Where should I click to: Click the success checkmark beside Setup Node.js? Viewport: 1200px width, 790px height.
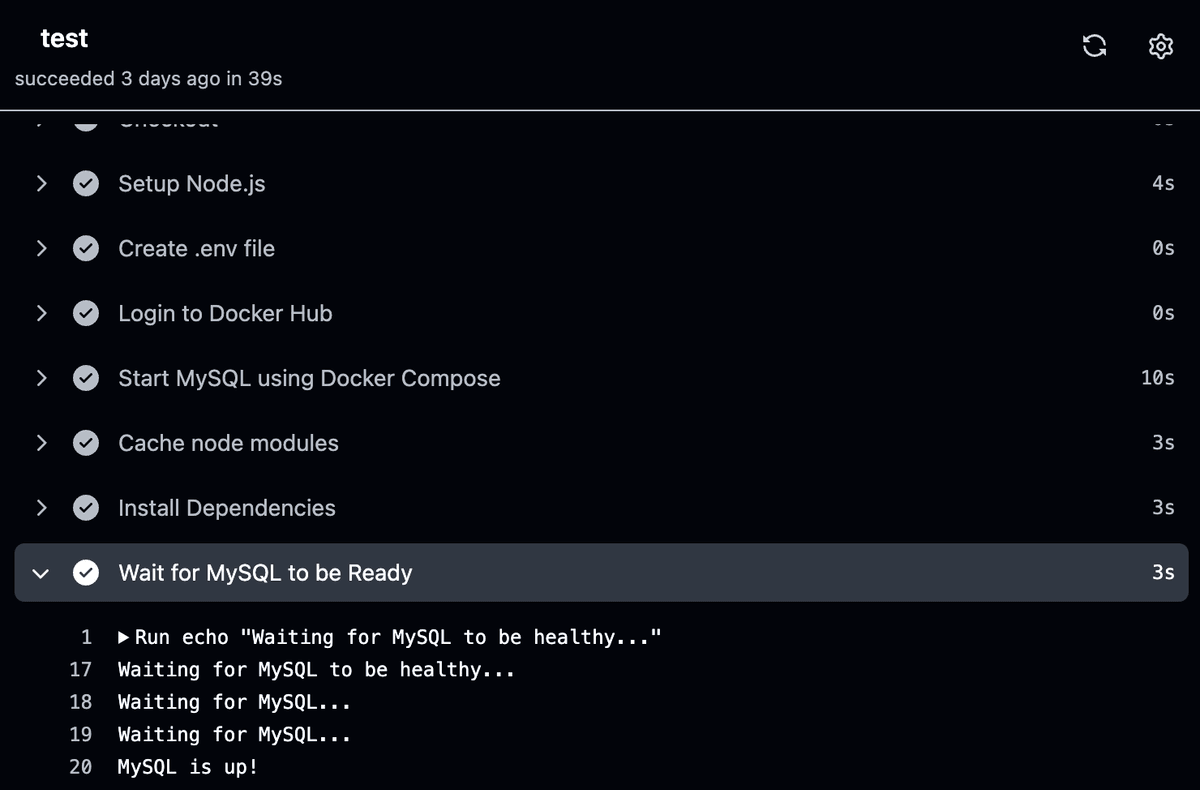[86, 183]
